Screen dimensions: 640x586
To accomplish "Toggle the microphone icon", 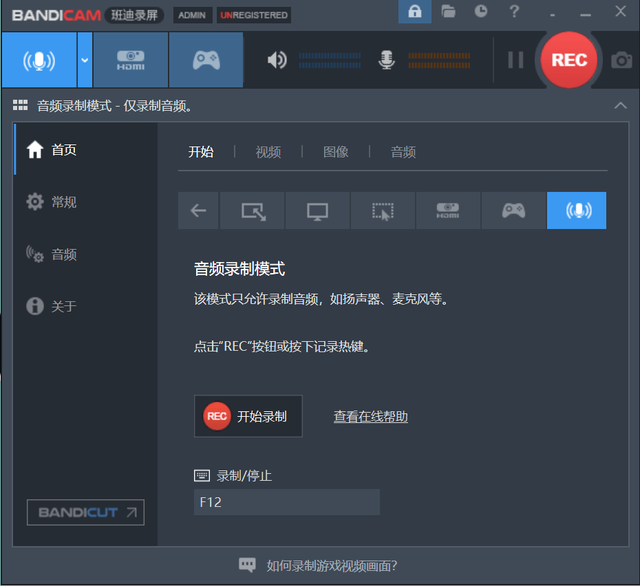I will (386, 60).
